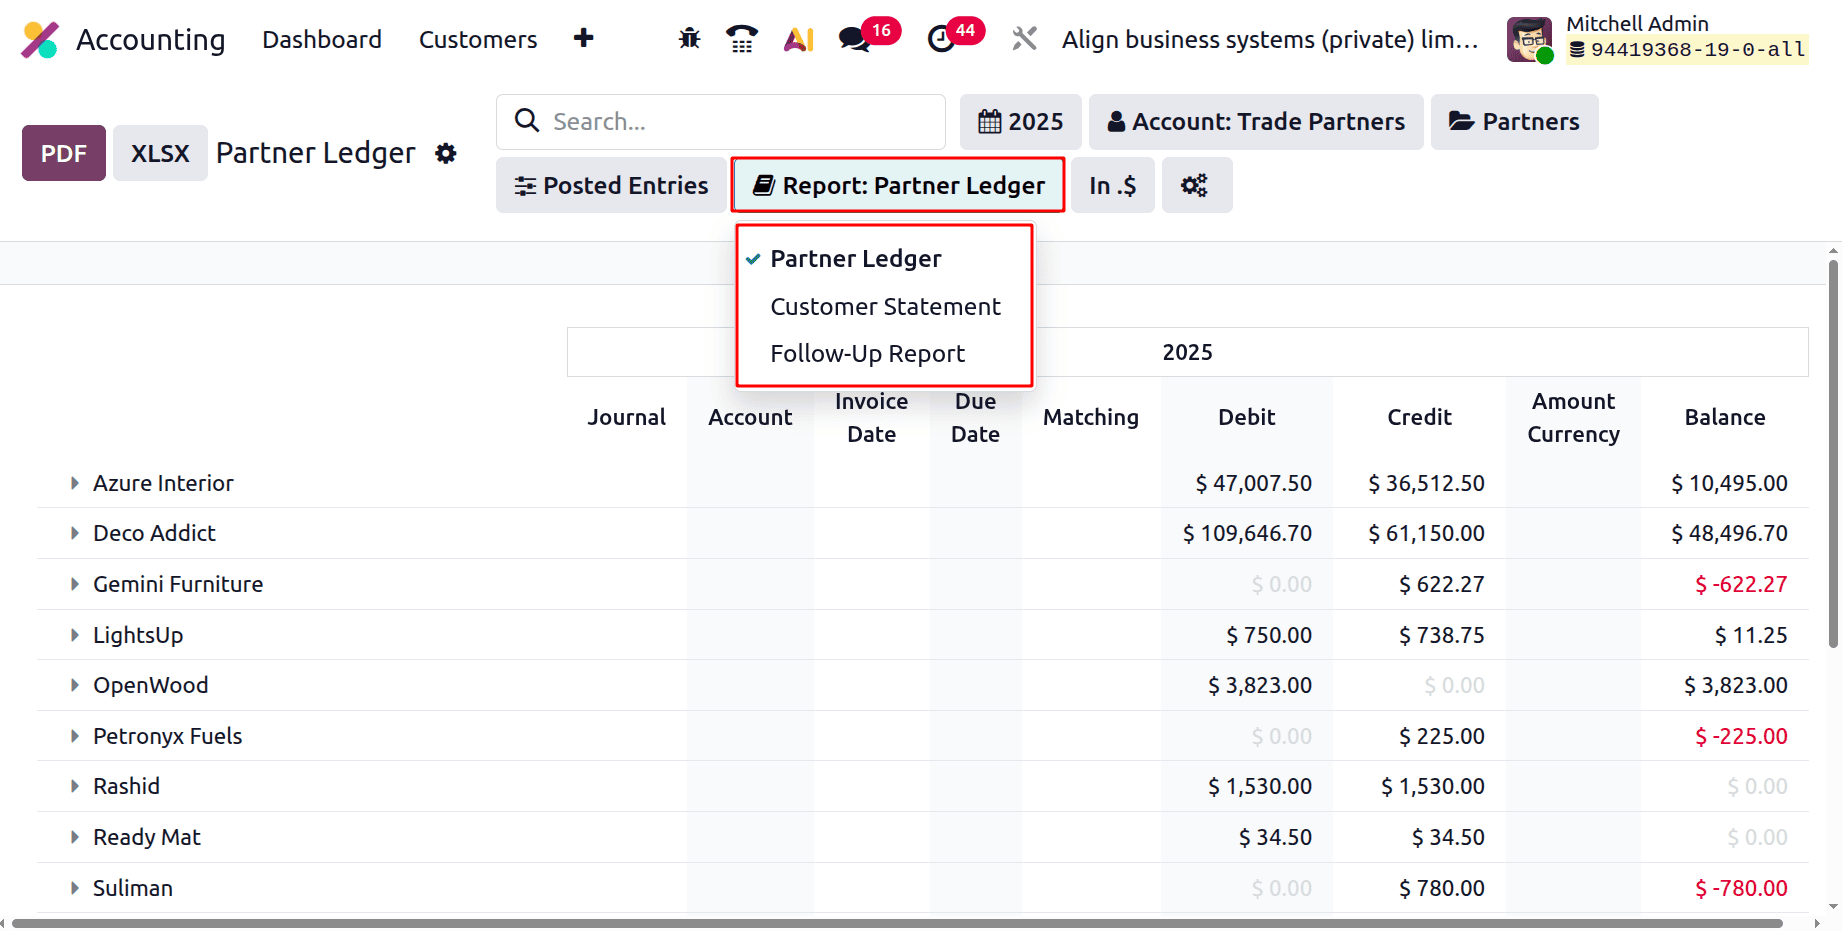1842x931 pixels.
Task: Expand the Ready Mat row
Action: point(74,837)
